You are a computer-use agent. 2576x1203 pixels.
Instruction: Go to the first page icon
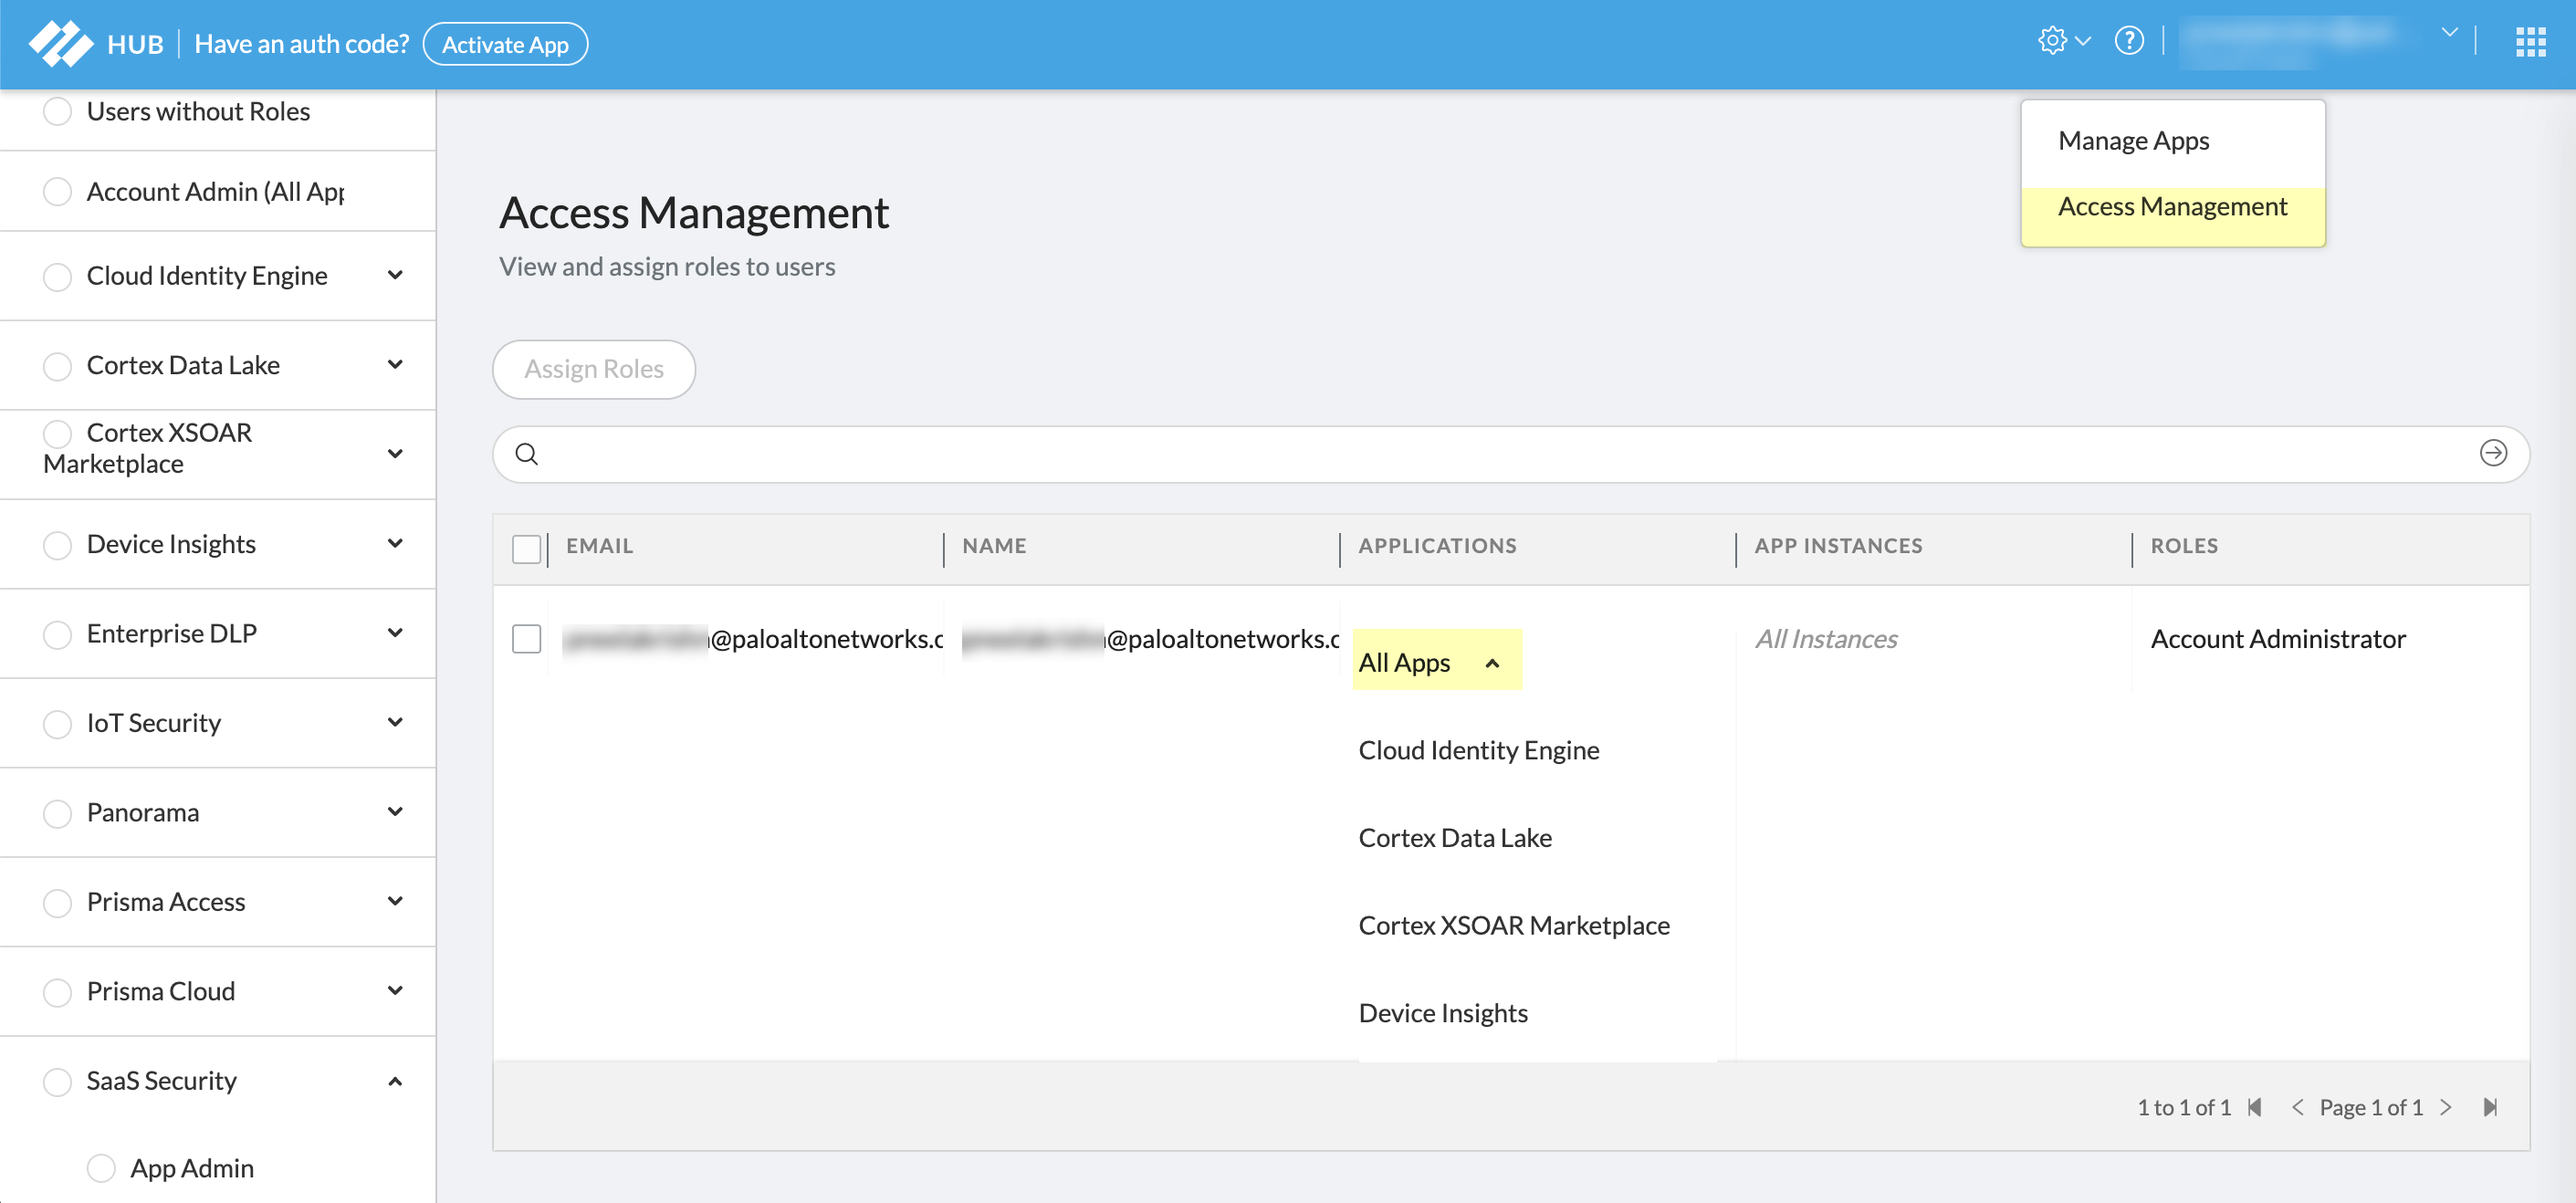[2255, 1107]
